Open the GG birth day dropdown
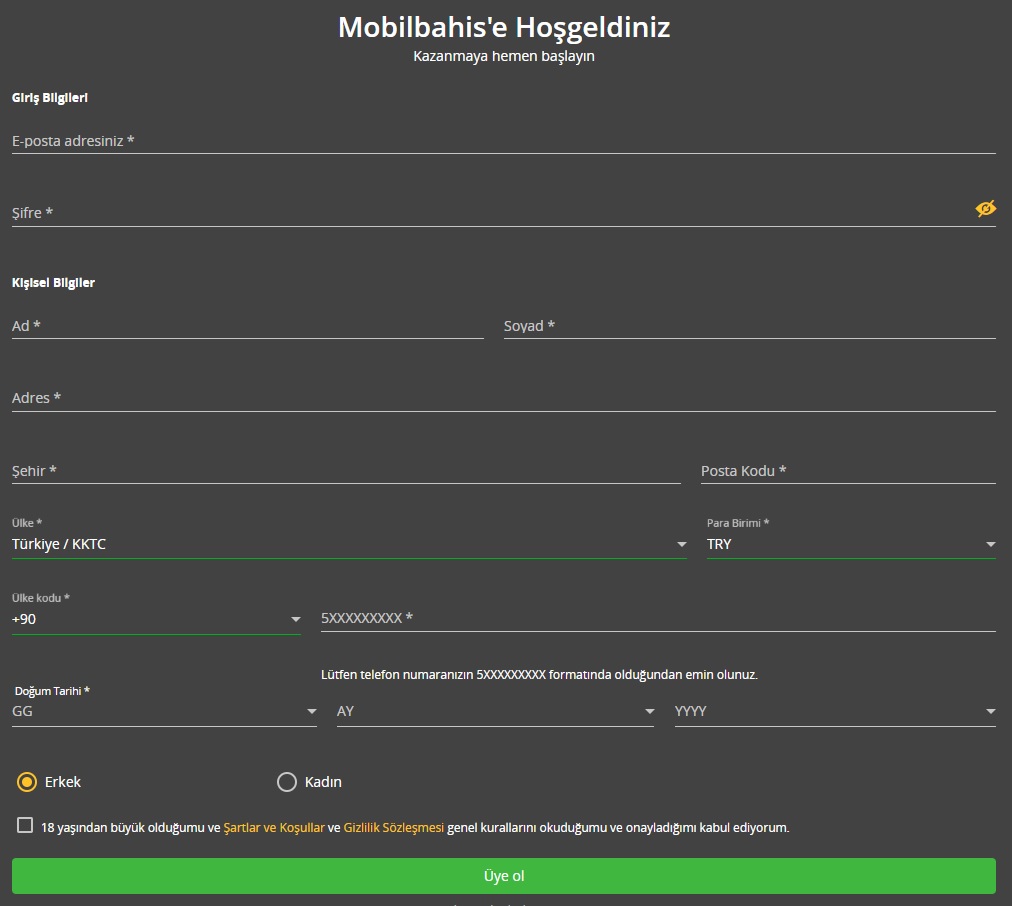The width and height of the screenshot is (1012, 906). [x=164, y=711]
